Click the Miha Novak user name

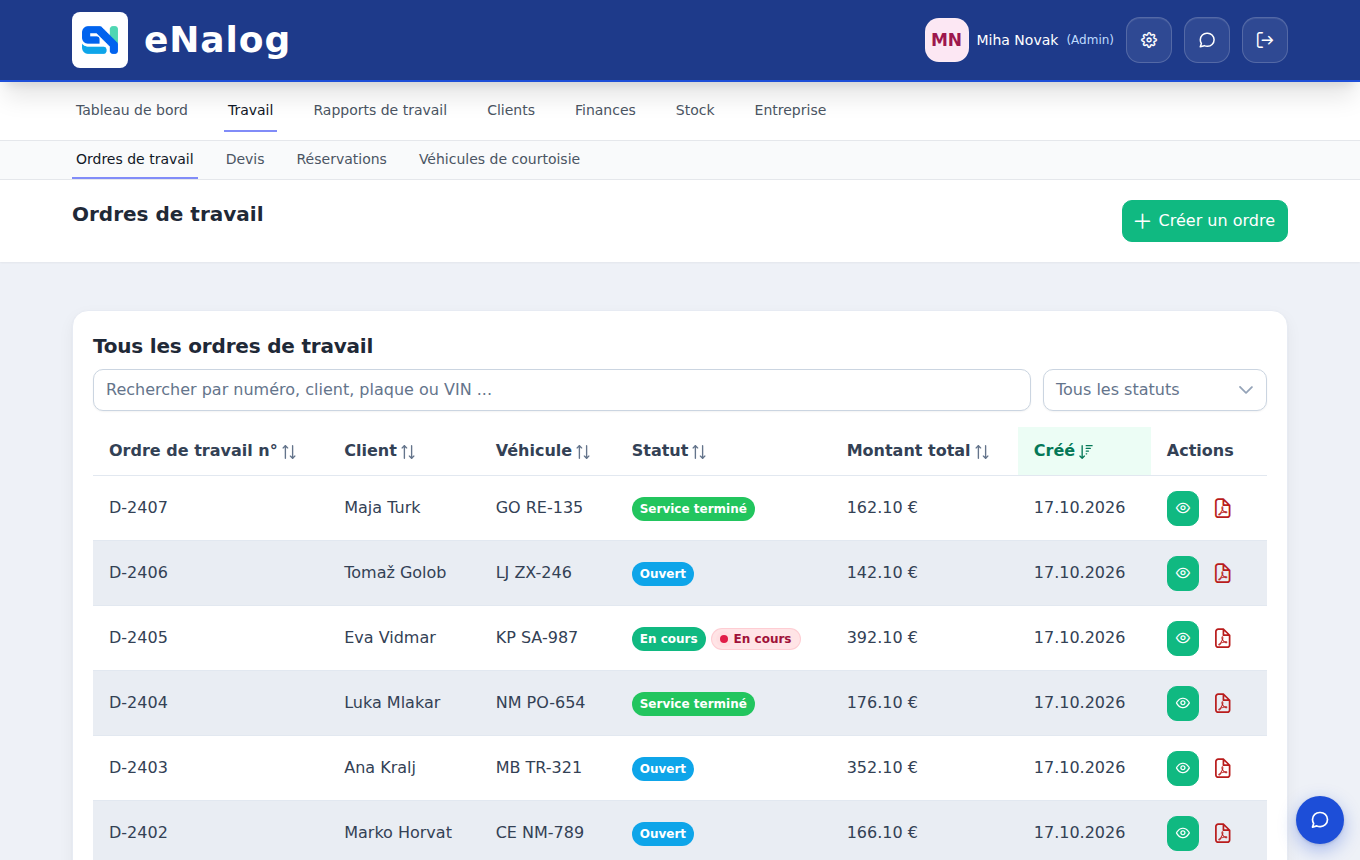[x=1017, y=40]
